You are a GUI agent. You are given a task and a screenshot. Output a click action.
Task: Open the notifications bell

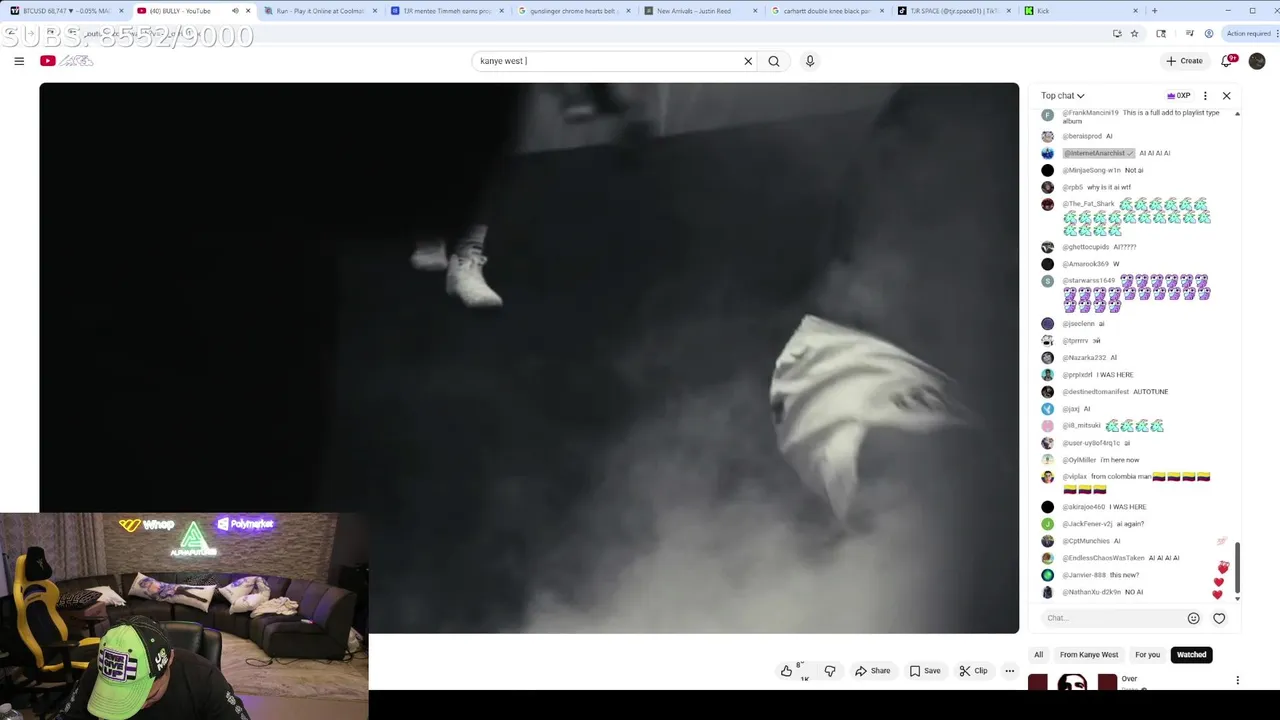(x=1227, y=61)
